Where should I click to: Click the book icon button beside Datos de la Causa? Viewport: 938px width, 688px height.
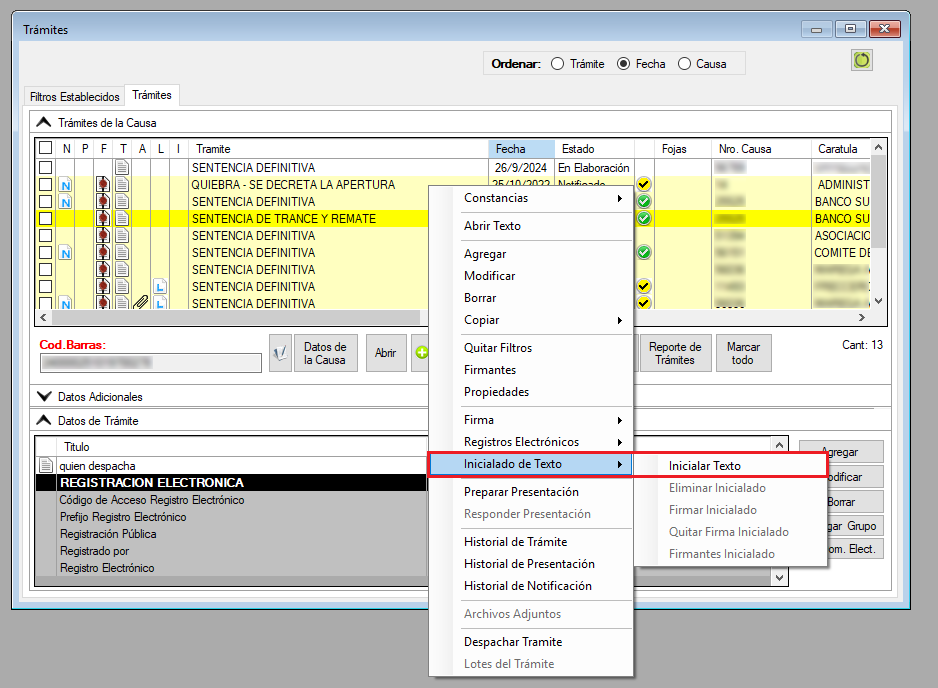[280, 353]
